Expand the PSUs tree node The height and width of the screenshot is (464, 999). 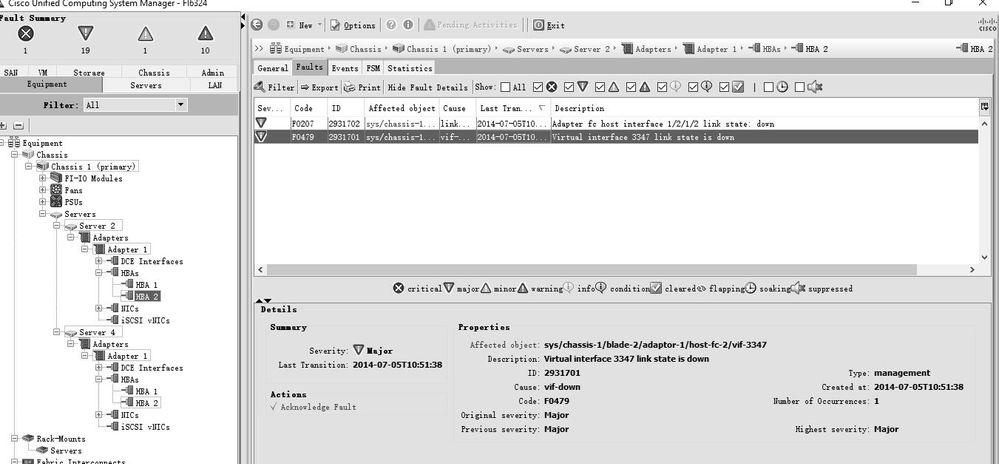pyautogui.click(x=43, y=202)
